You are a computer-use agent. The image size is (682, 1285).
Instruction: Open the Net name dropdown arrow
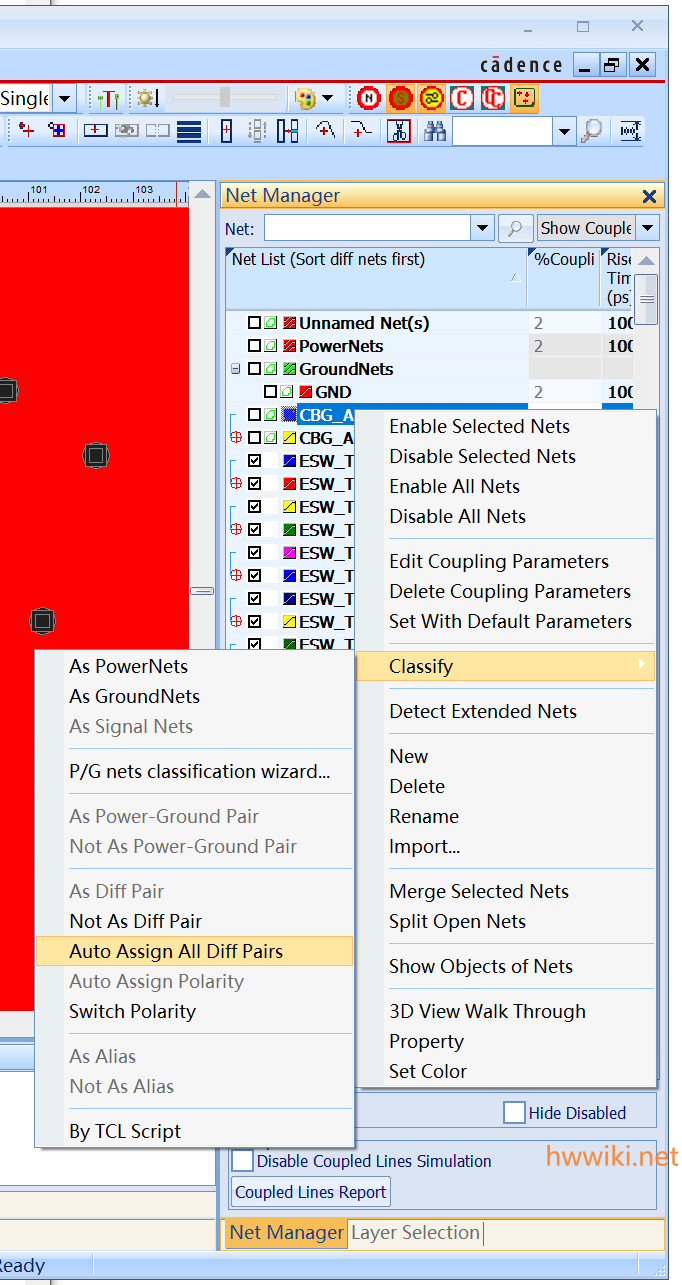pos(483,228)
